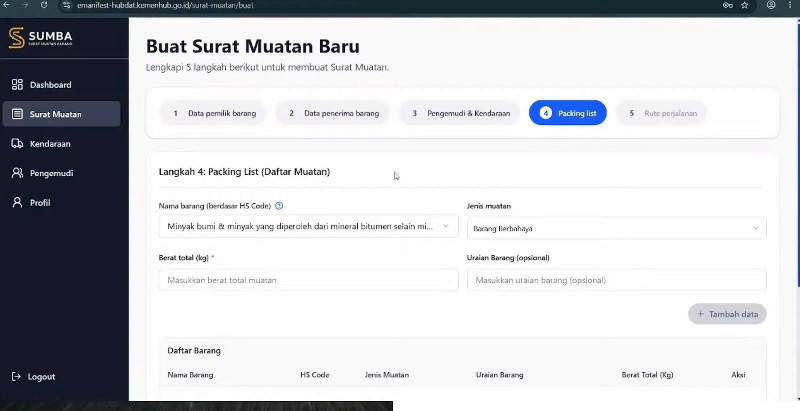Click the password key icon in address bar
The width and height of the screenshot is (800, 411).
[x=728, y=5]
